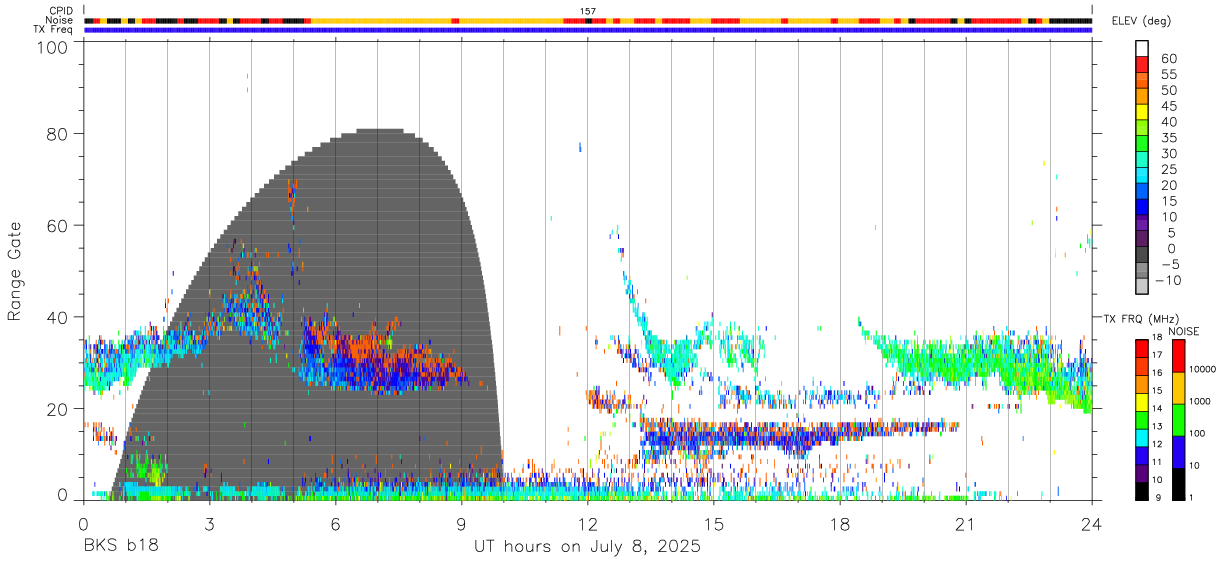Click the '10000' label on the NOISE scale

(x=1201, y=369)
